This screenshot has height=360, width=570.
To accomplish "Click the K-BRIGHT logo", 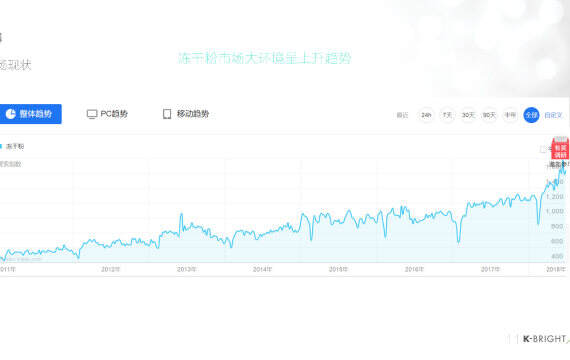I will 545,339.
